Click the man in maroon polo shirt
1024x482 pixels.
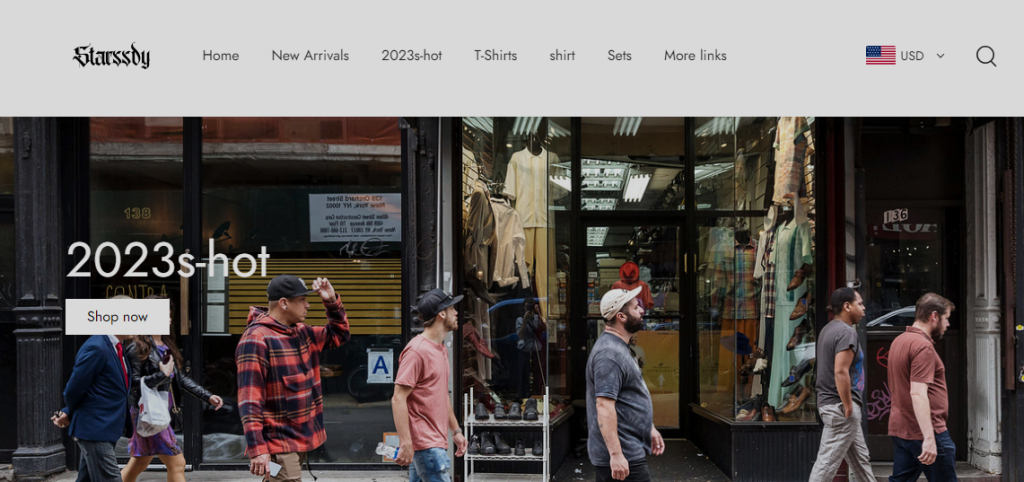click(921, 389)
